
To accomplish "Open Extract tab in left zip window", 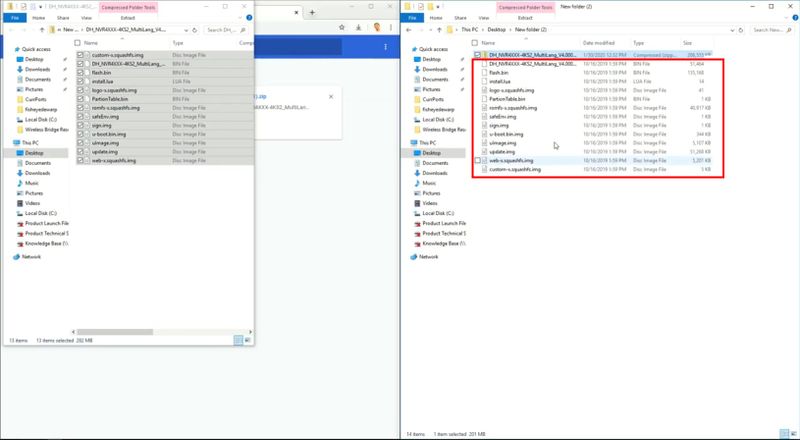I will click(128, 18).
